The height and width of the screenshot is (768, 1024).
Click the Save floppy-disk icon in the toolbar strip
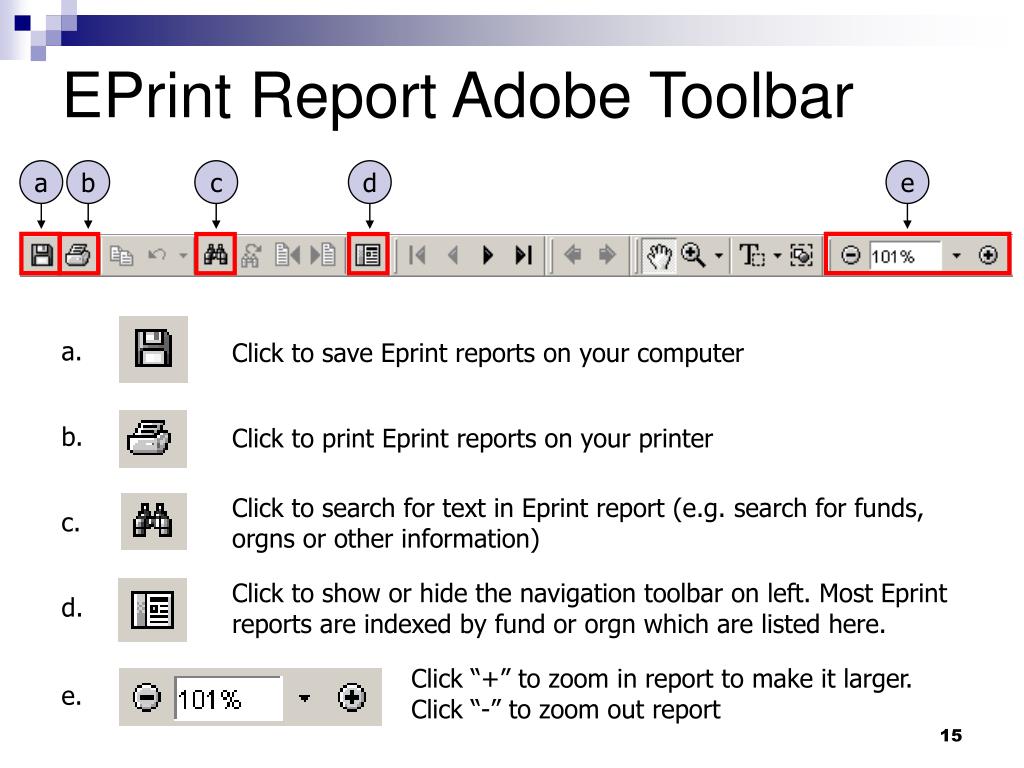41,255
